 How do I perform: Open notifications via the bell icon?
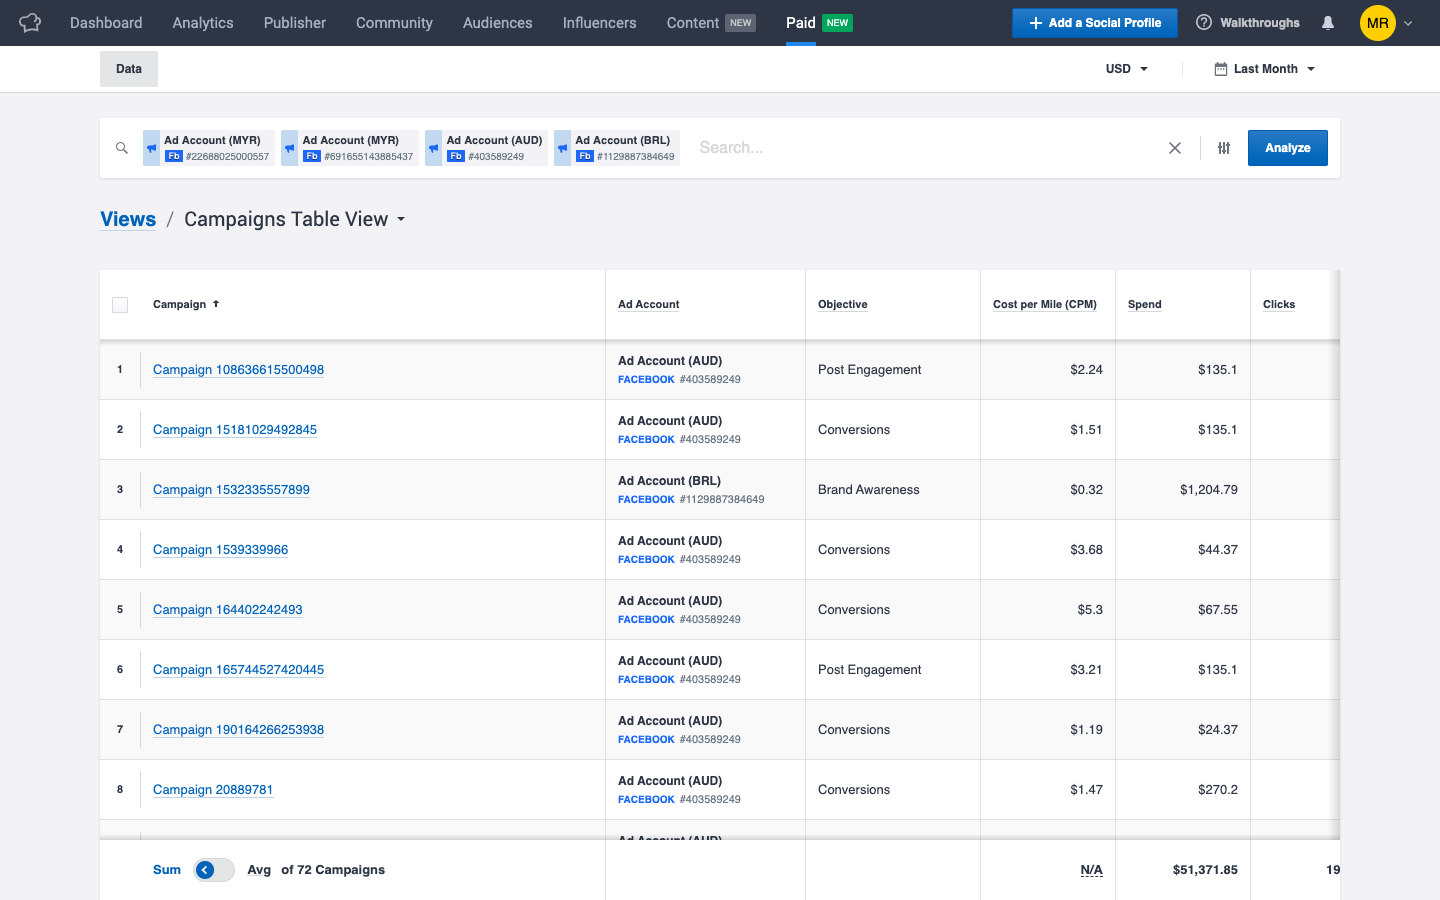click(1327, 22)
